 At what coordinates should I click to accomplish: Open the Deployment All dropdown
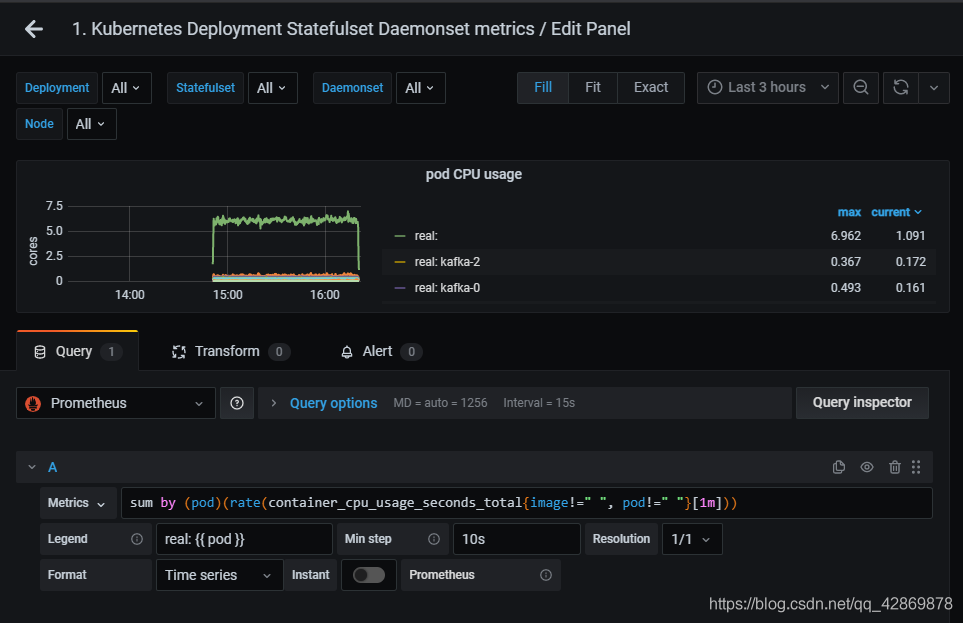pos(127,88)
